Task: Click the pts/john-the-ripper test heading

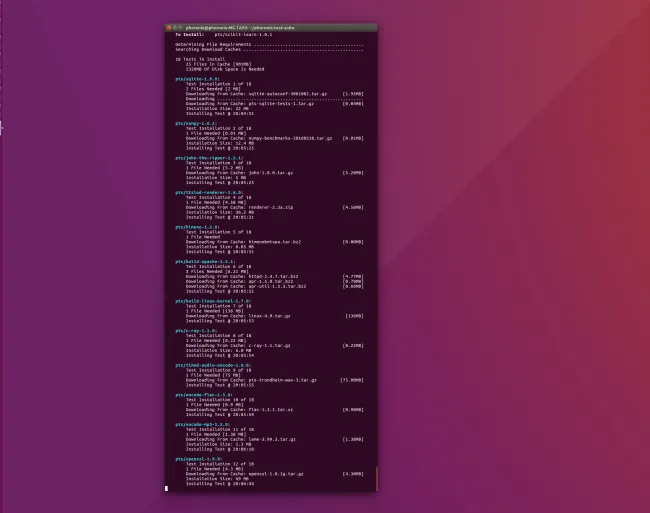Action: tap(209, 158)
